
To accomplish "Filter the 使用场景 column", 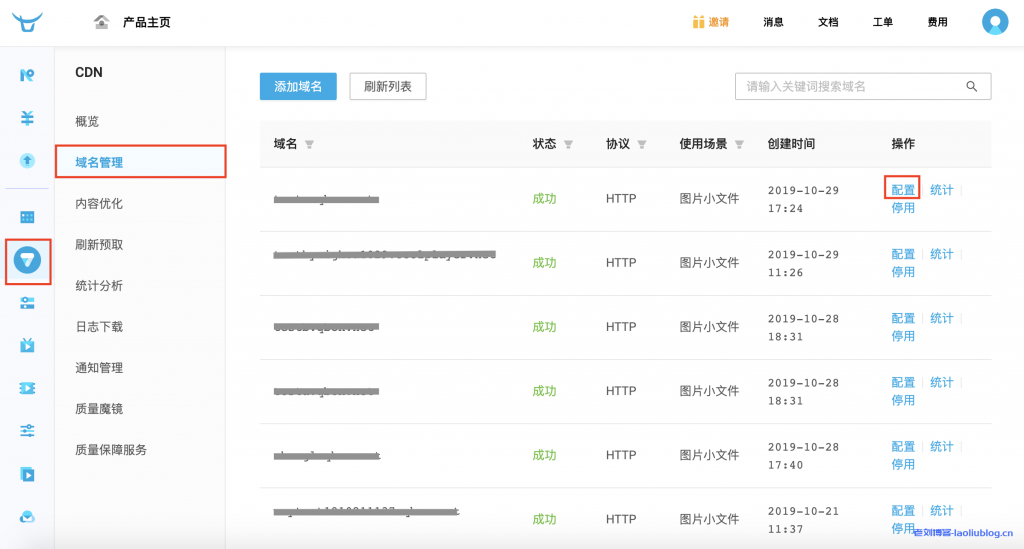I will (x=739, y=144).
